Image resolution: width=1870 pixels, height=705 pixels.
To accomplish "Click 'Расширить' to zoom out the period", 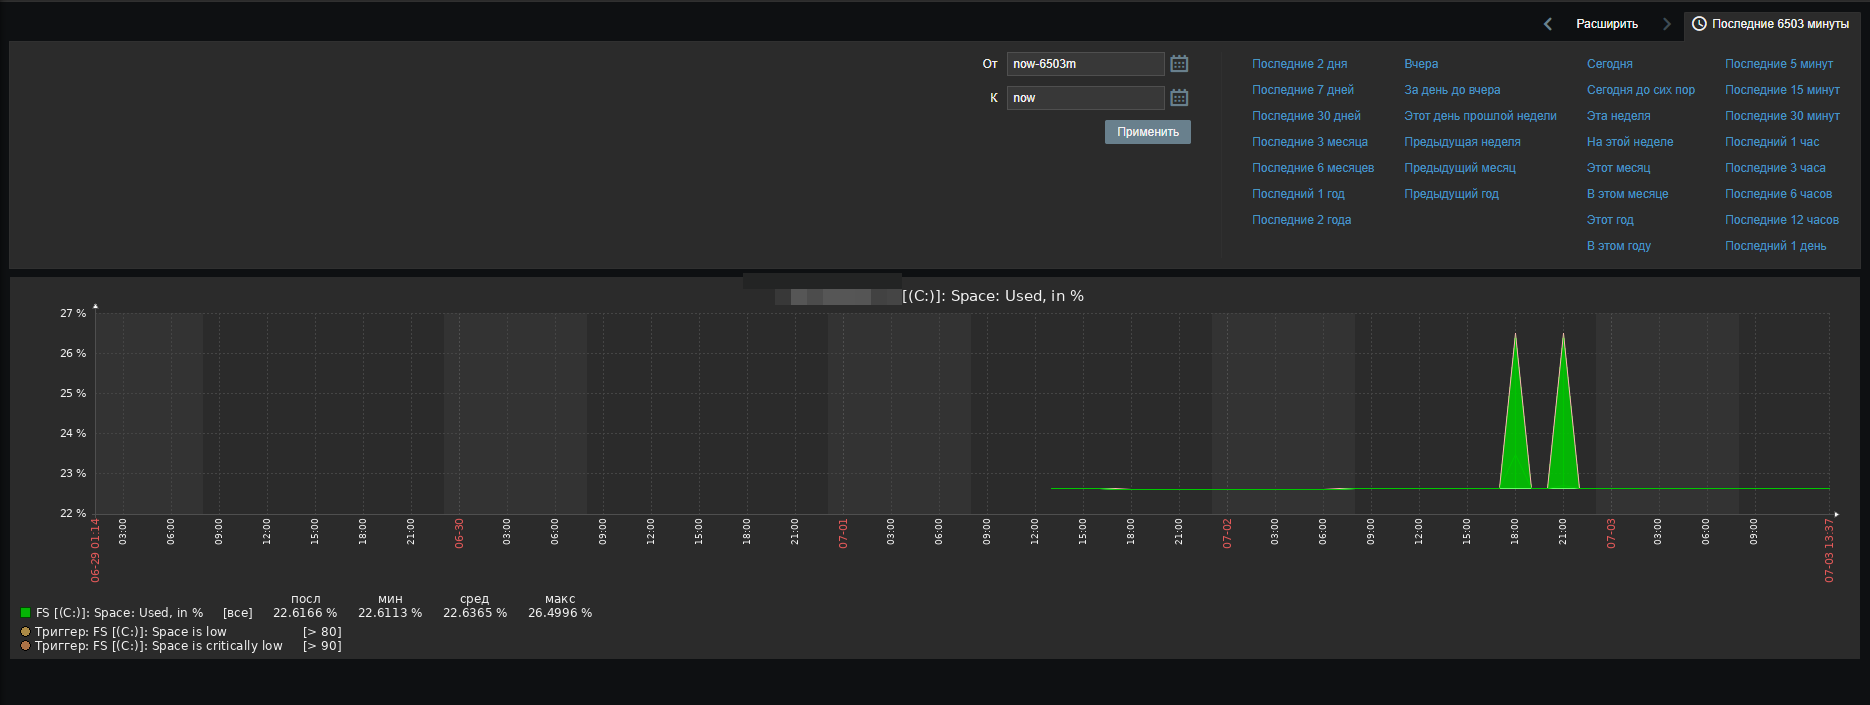I will tap(1606, 24).
